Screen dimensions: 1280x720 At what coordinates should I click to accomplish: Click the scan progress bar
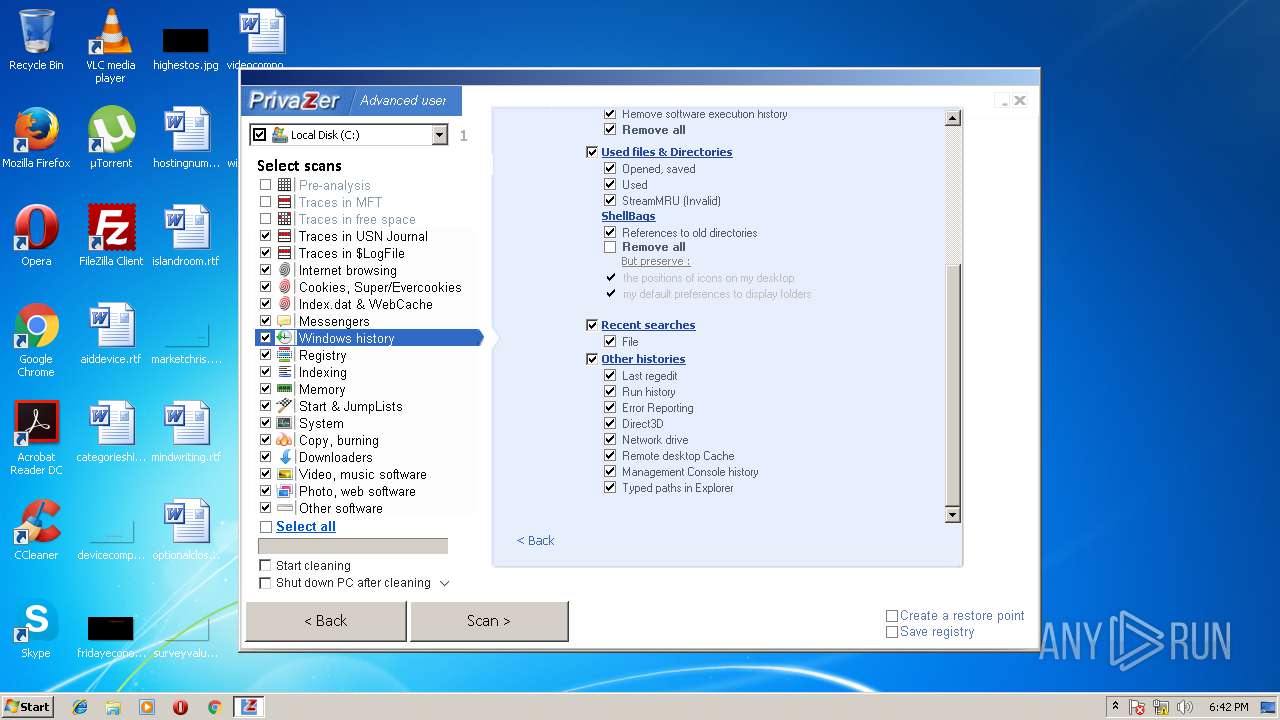353,546
